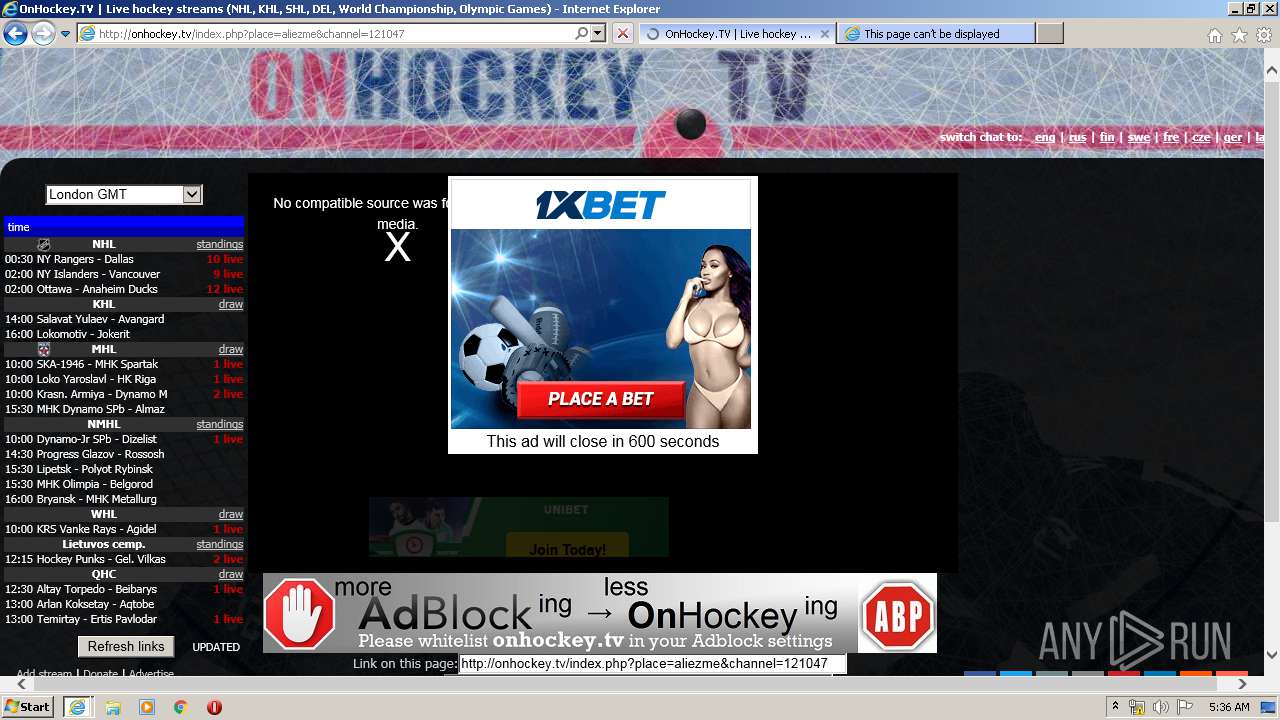Switch chat to swe
The width and height of the screenshot is (1280, 720).
click(1138, 137)
